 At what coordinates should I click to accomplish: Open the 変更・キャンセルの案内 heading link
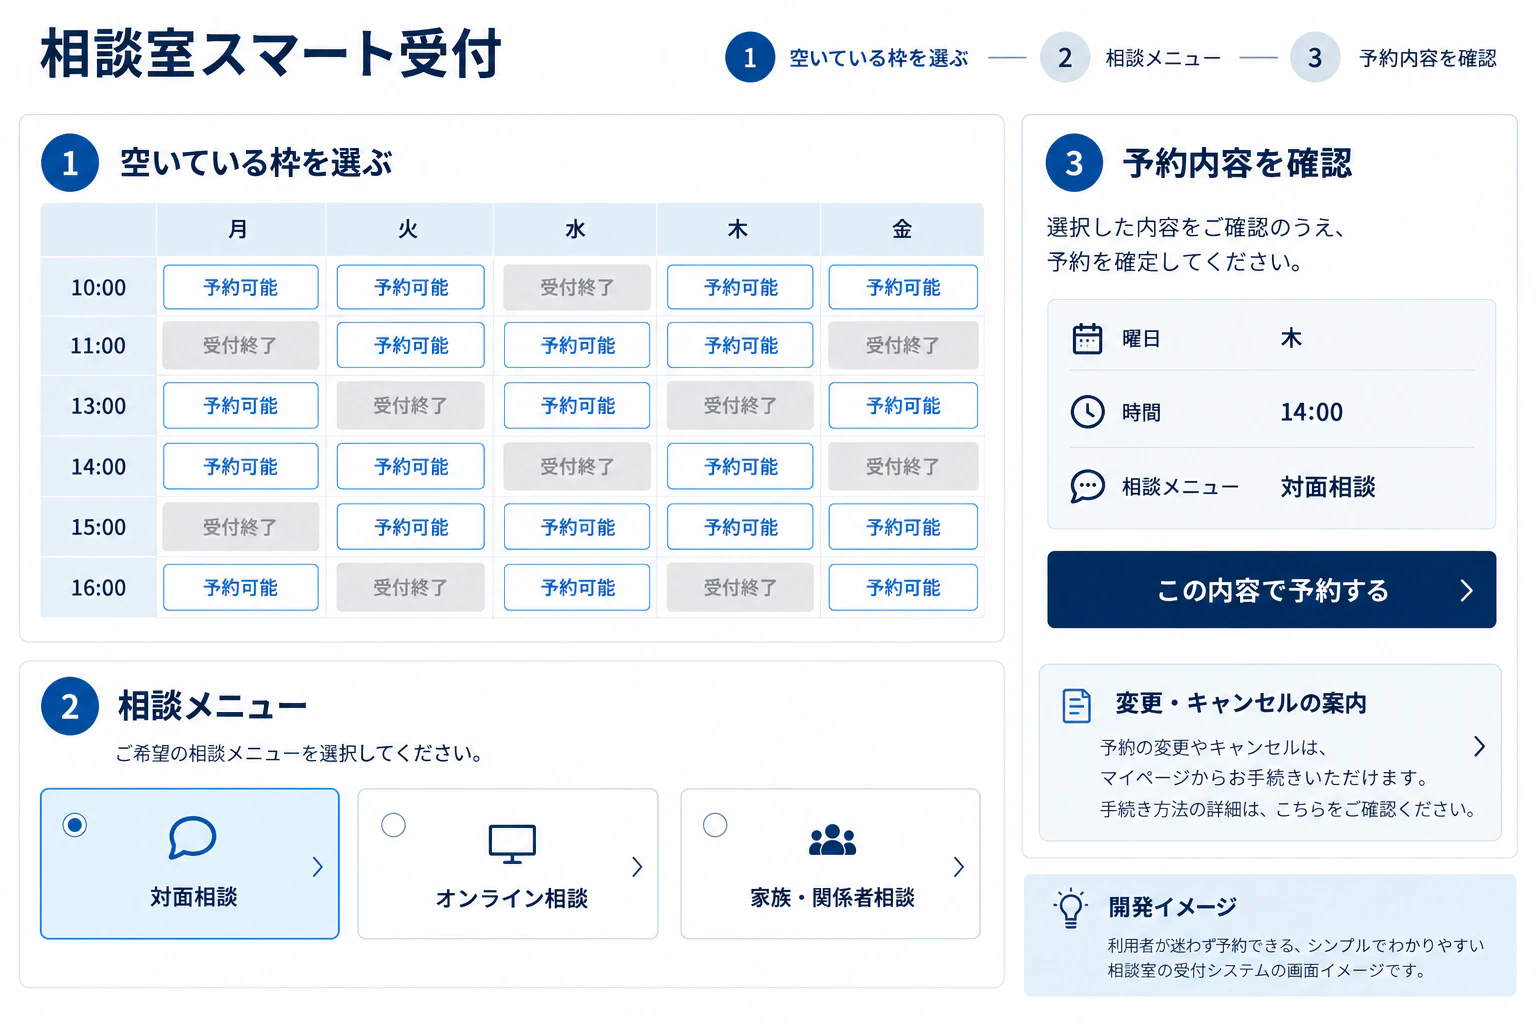[x=1240, y=703]
